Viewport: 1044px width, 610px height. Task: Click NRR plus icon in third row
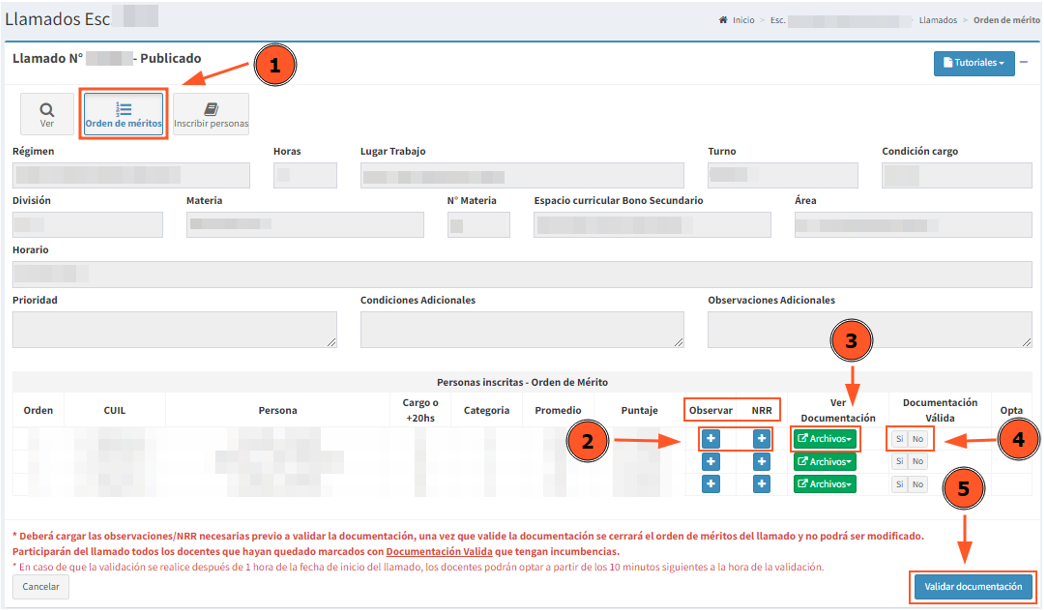761,484
